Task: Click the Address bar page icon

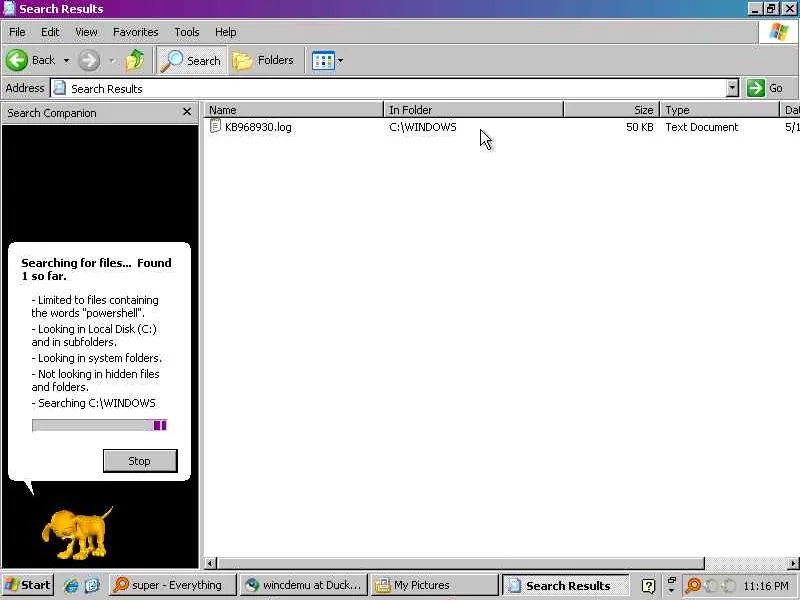Action: point(60,88)
